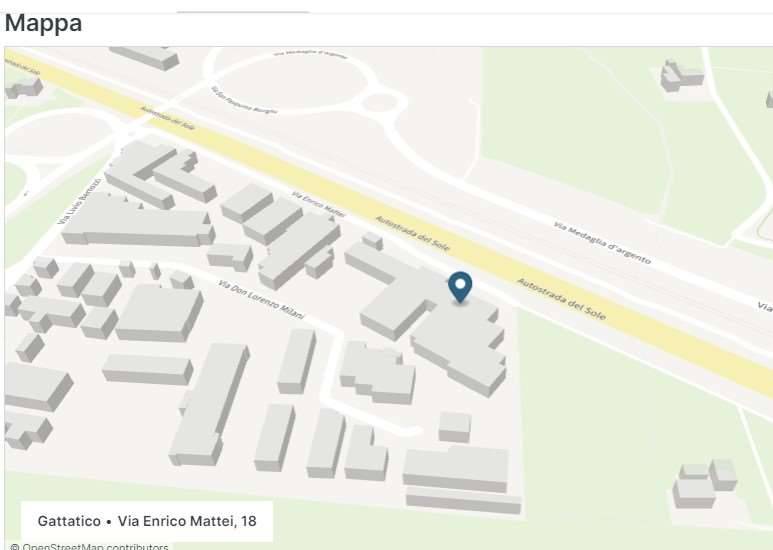773x550 pixels.
Task: Click the Via Enrico Mattei street label
Action: tap(318, 204)
